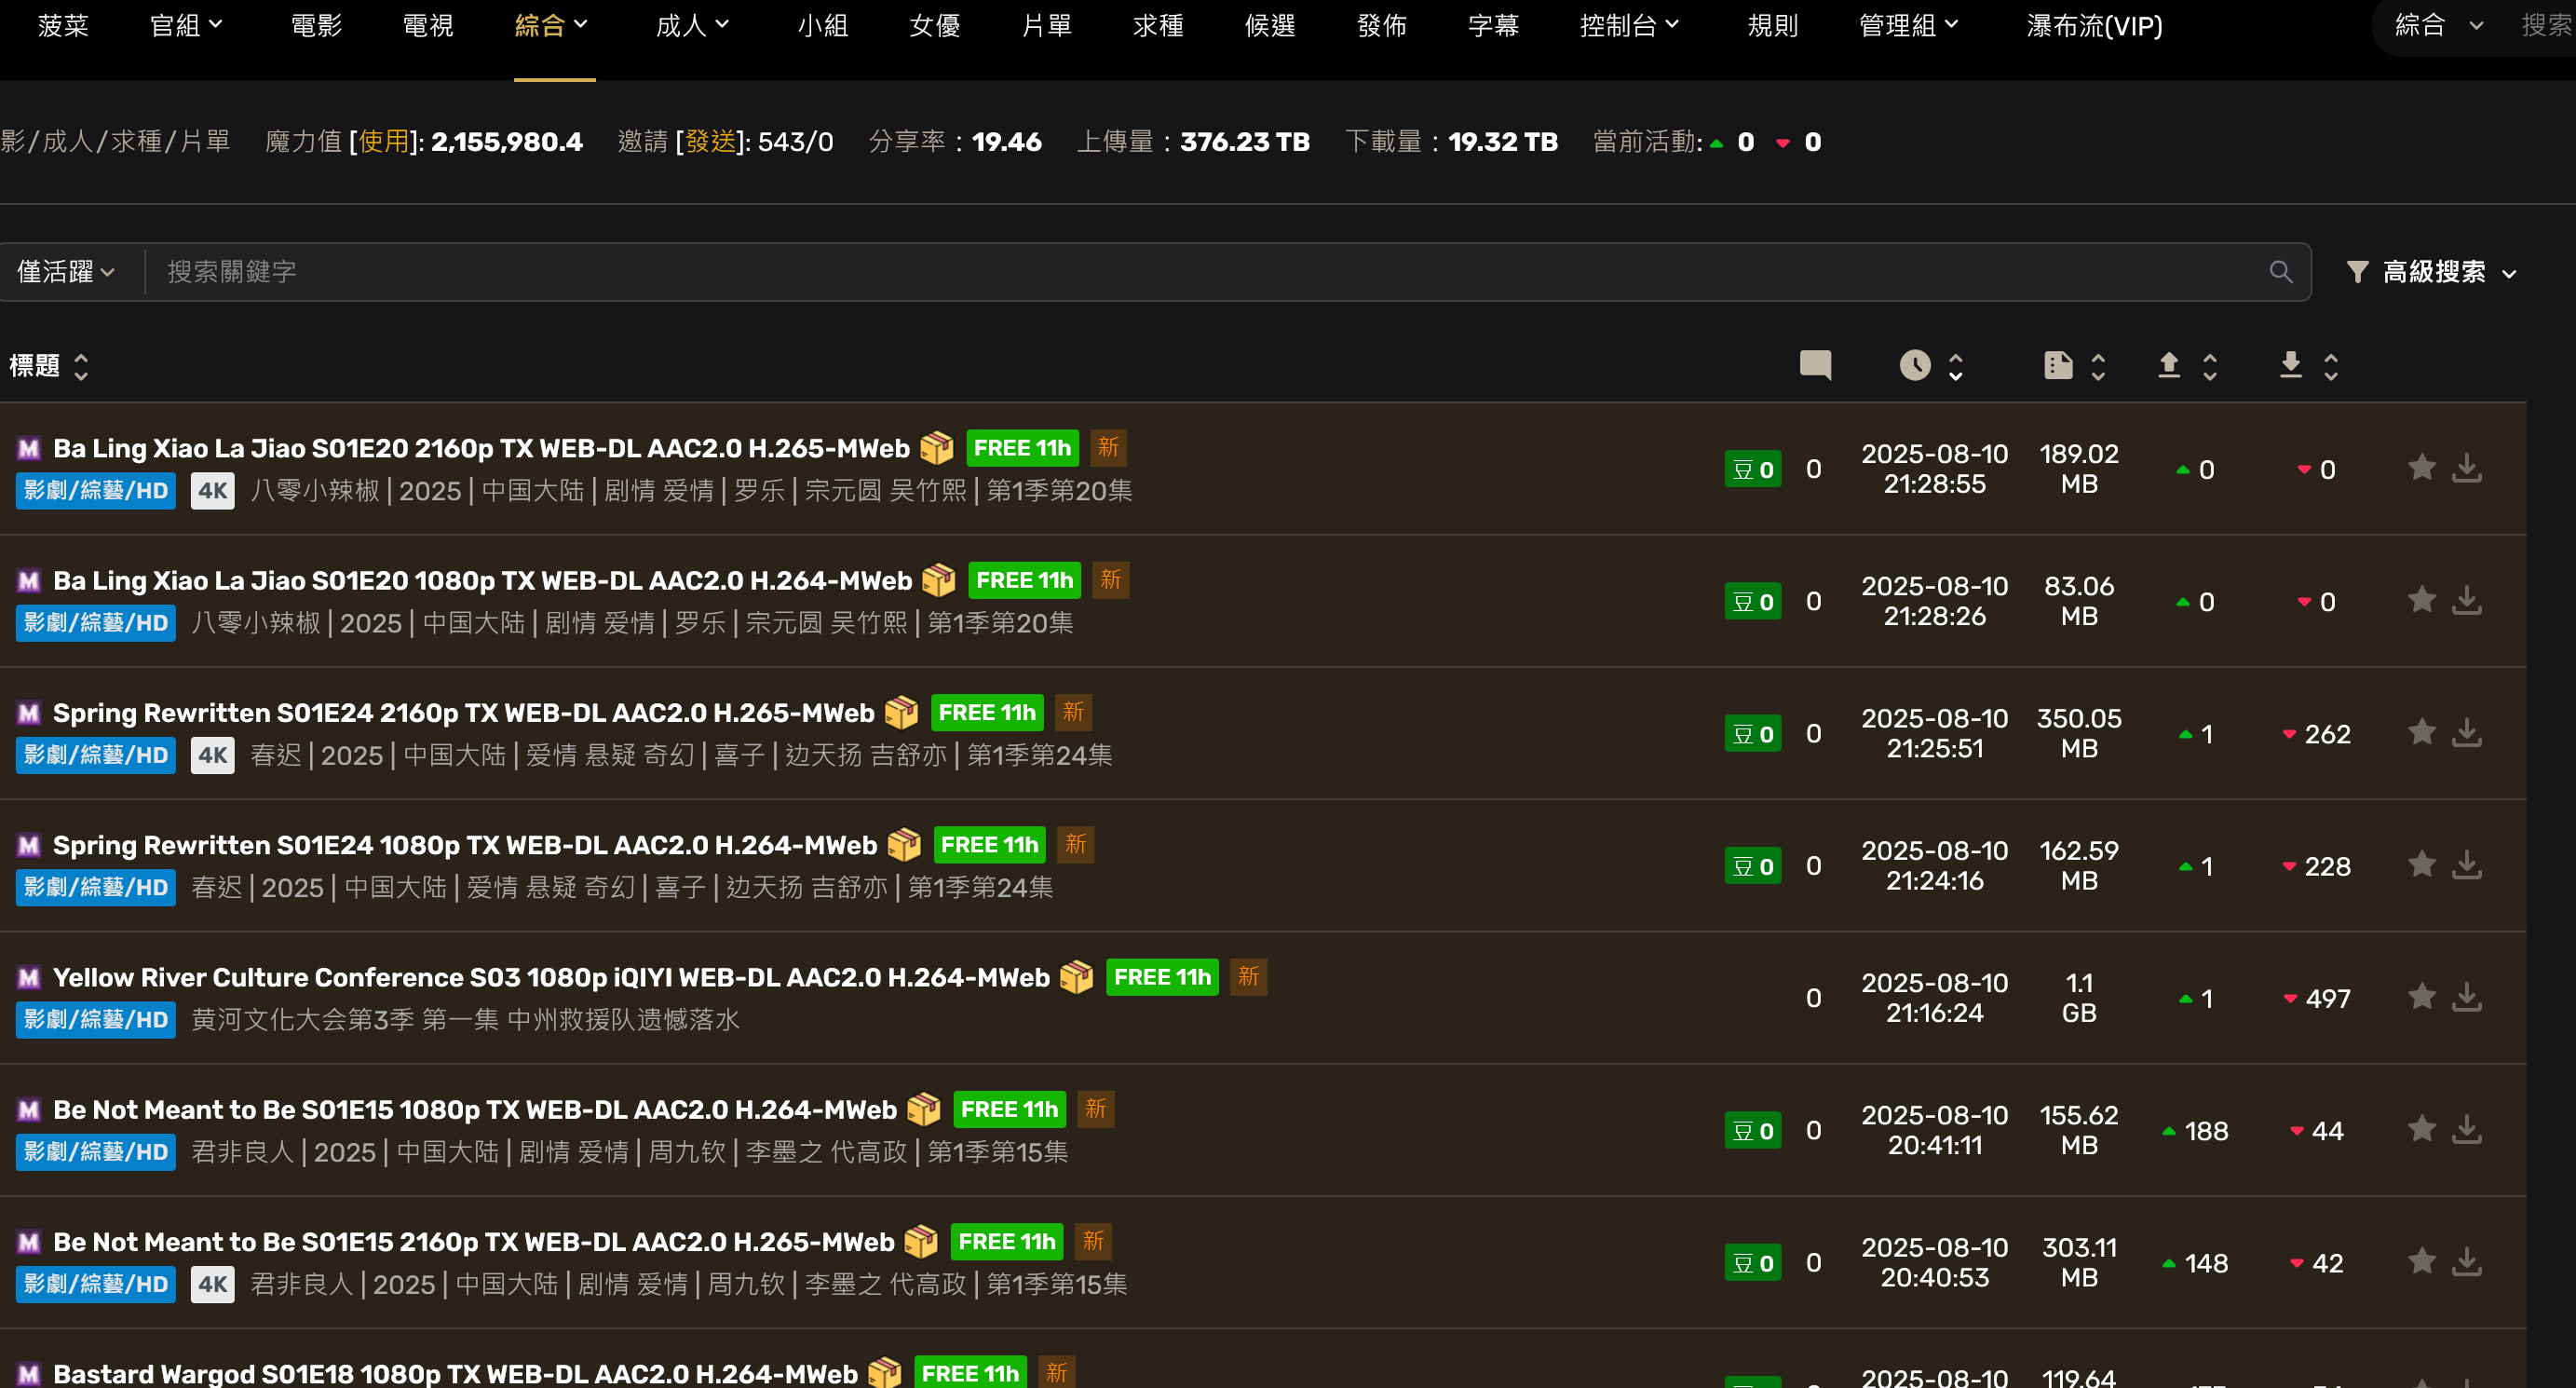Click the green 豆 0 badge on first row

click(x=1752, y=469)
